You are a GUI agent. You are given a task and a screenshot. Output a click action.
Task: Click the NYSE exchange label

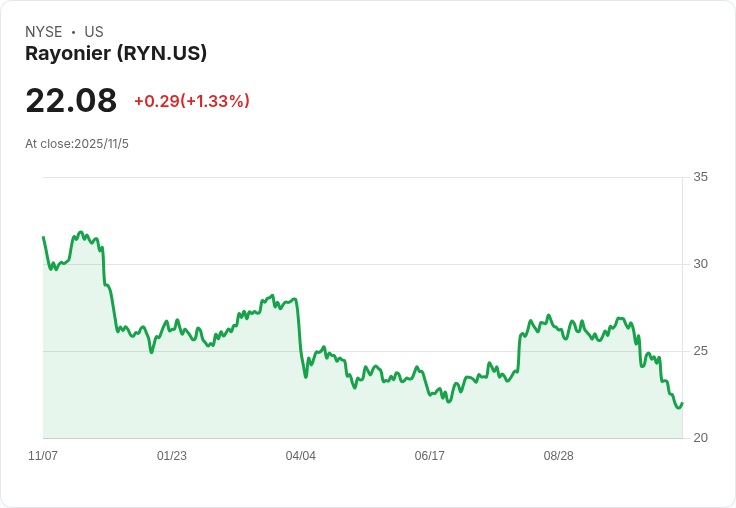click(x=43, y=32)
